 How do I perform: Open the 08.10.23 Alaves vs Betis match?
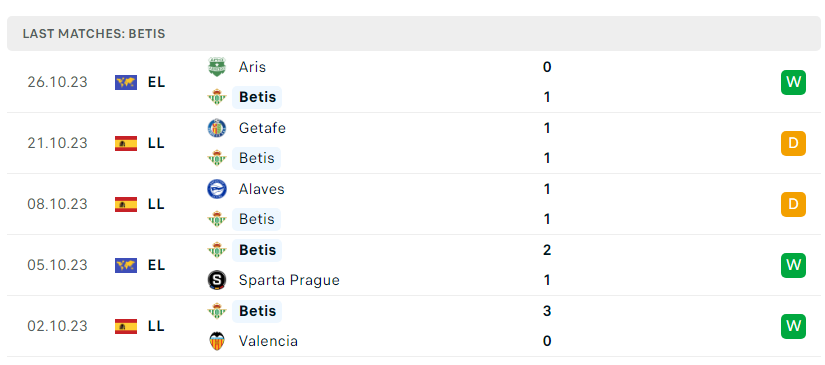413,204
